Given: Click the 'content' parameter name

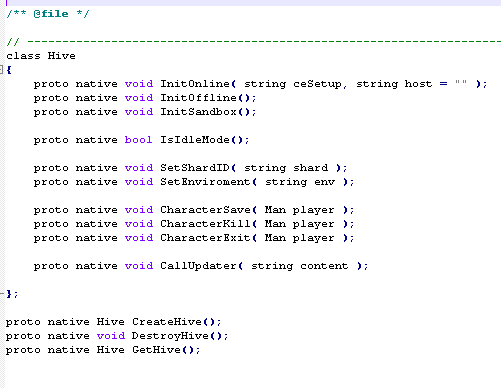Looking at the screenshot, I should tap(324, 266).
